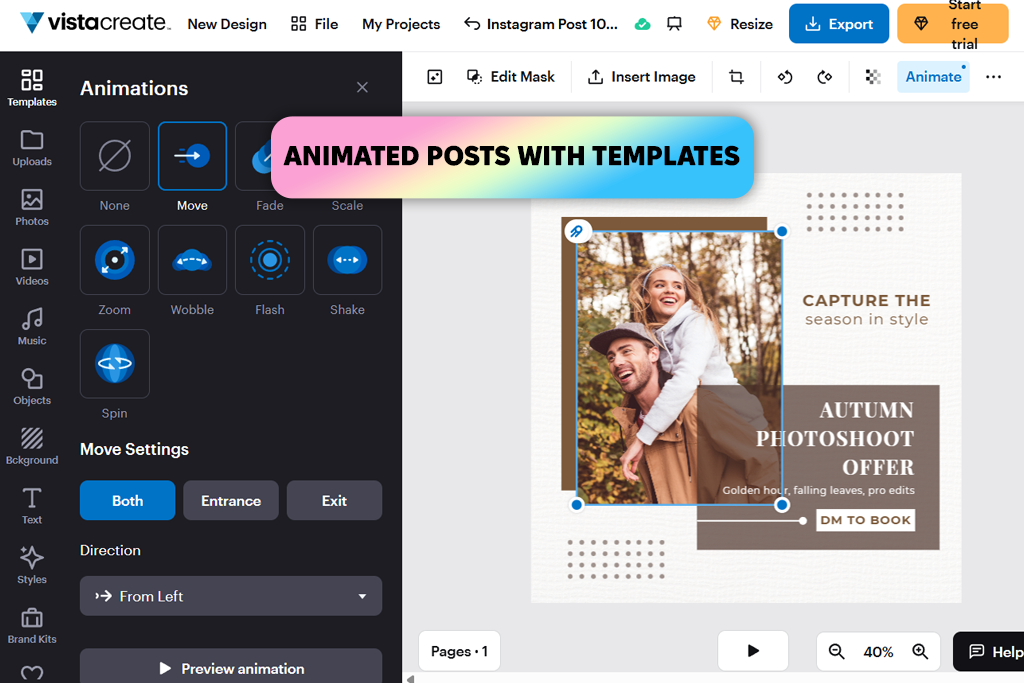
Task: Set move animation to Exit
Action: 334,501
